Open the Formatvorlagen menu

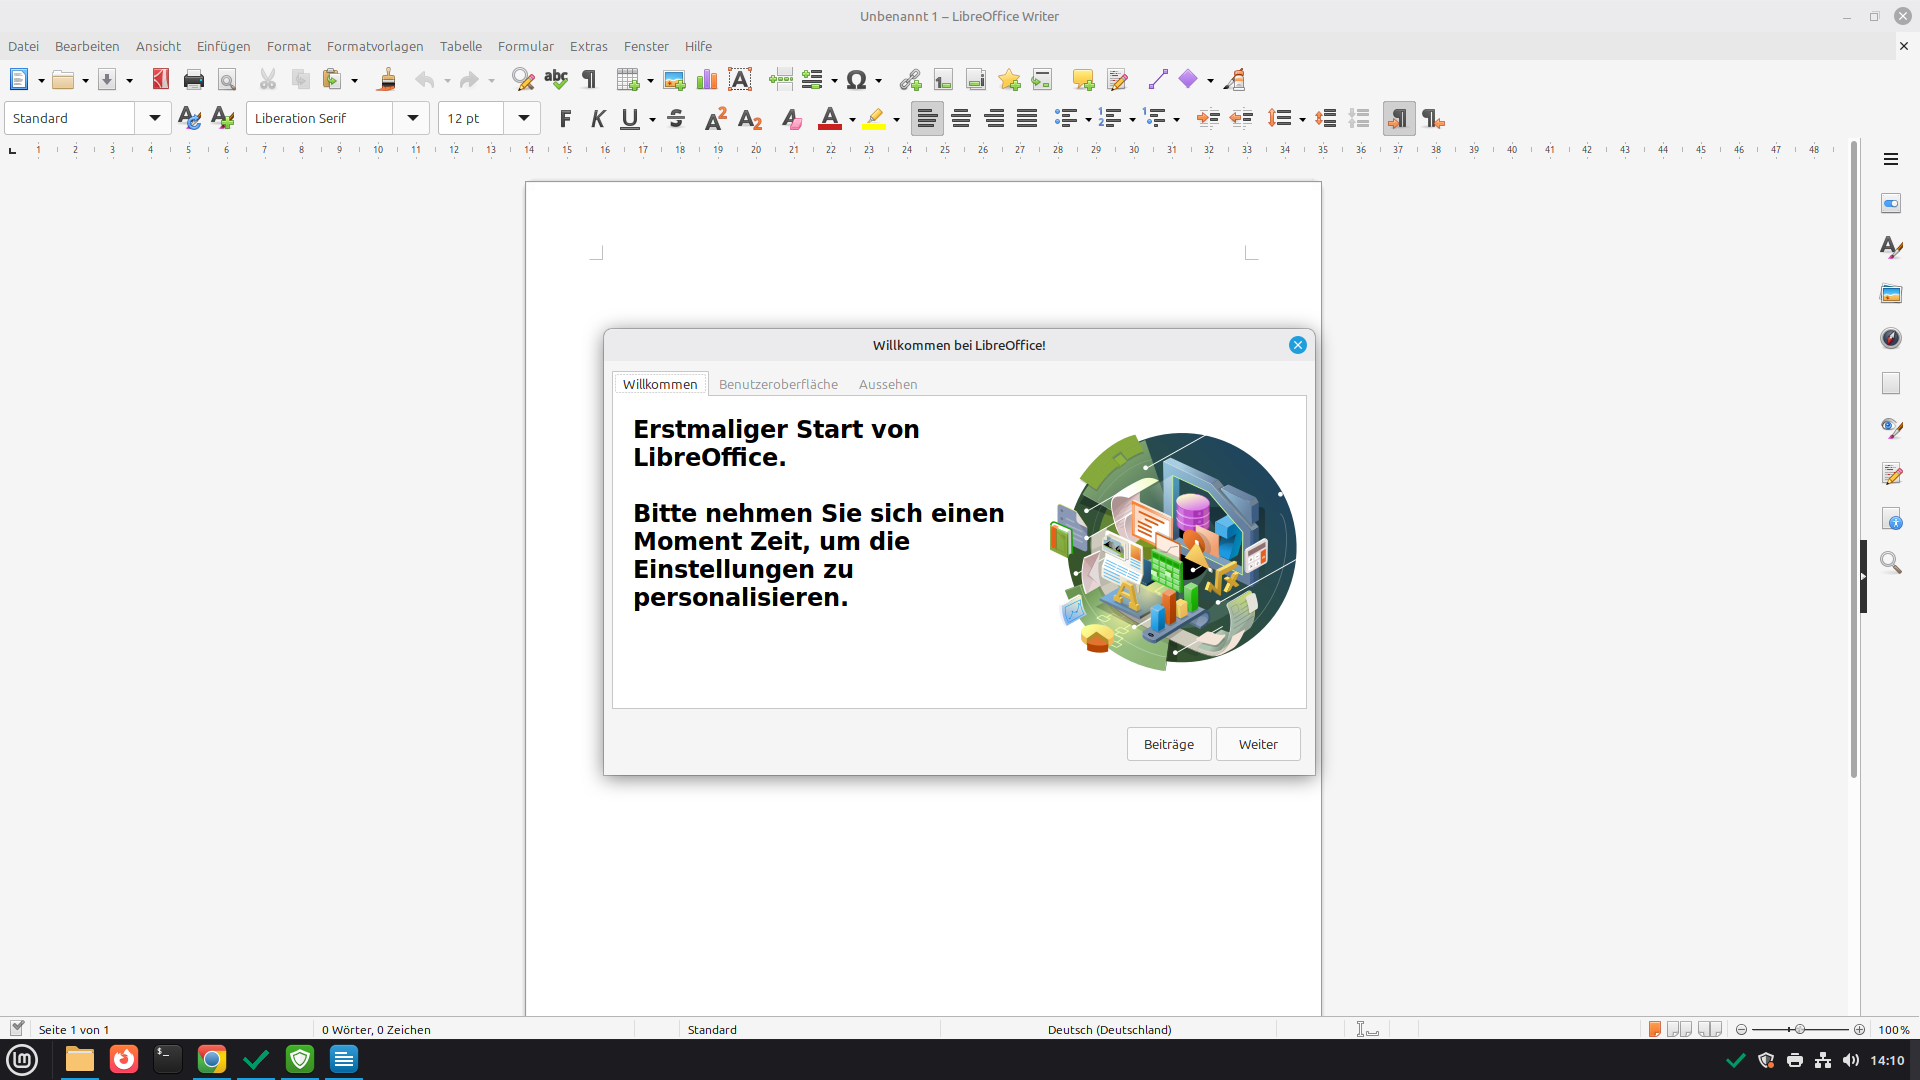[x=375, y=46]
